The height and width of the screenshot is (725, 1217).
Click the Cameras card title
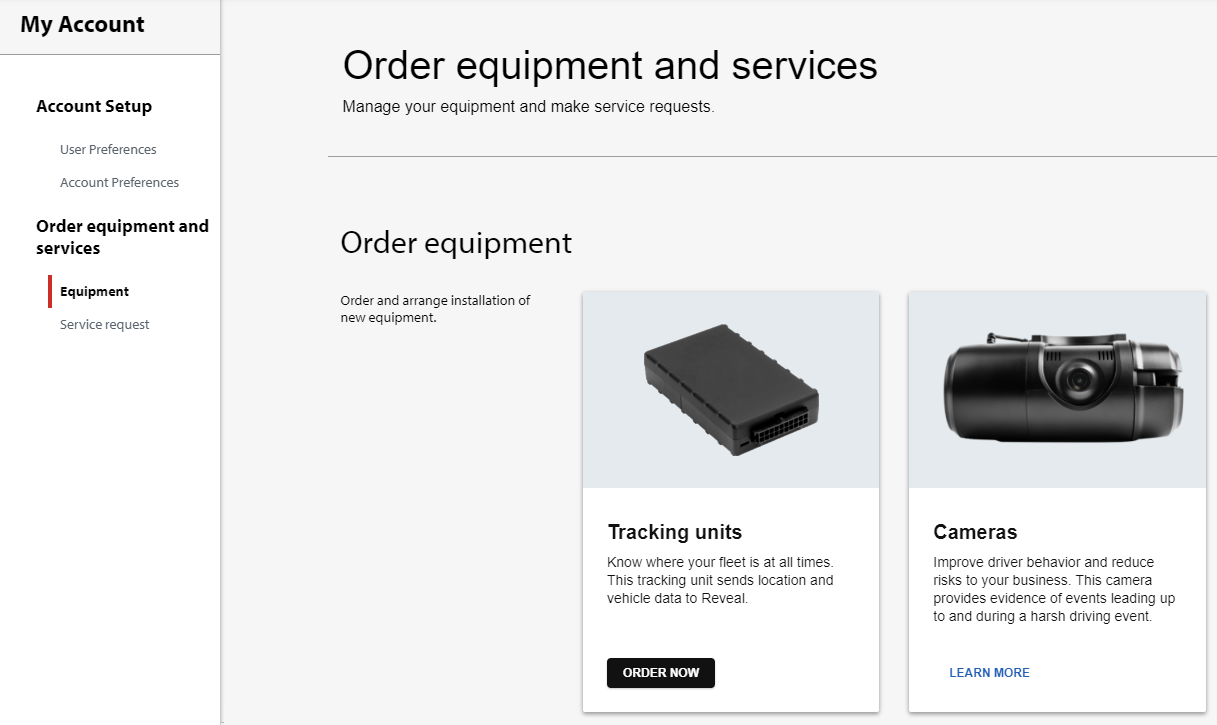pos(975,532)
